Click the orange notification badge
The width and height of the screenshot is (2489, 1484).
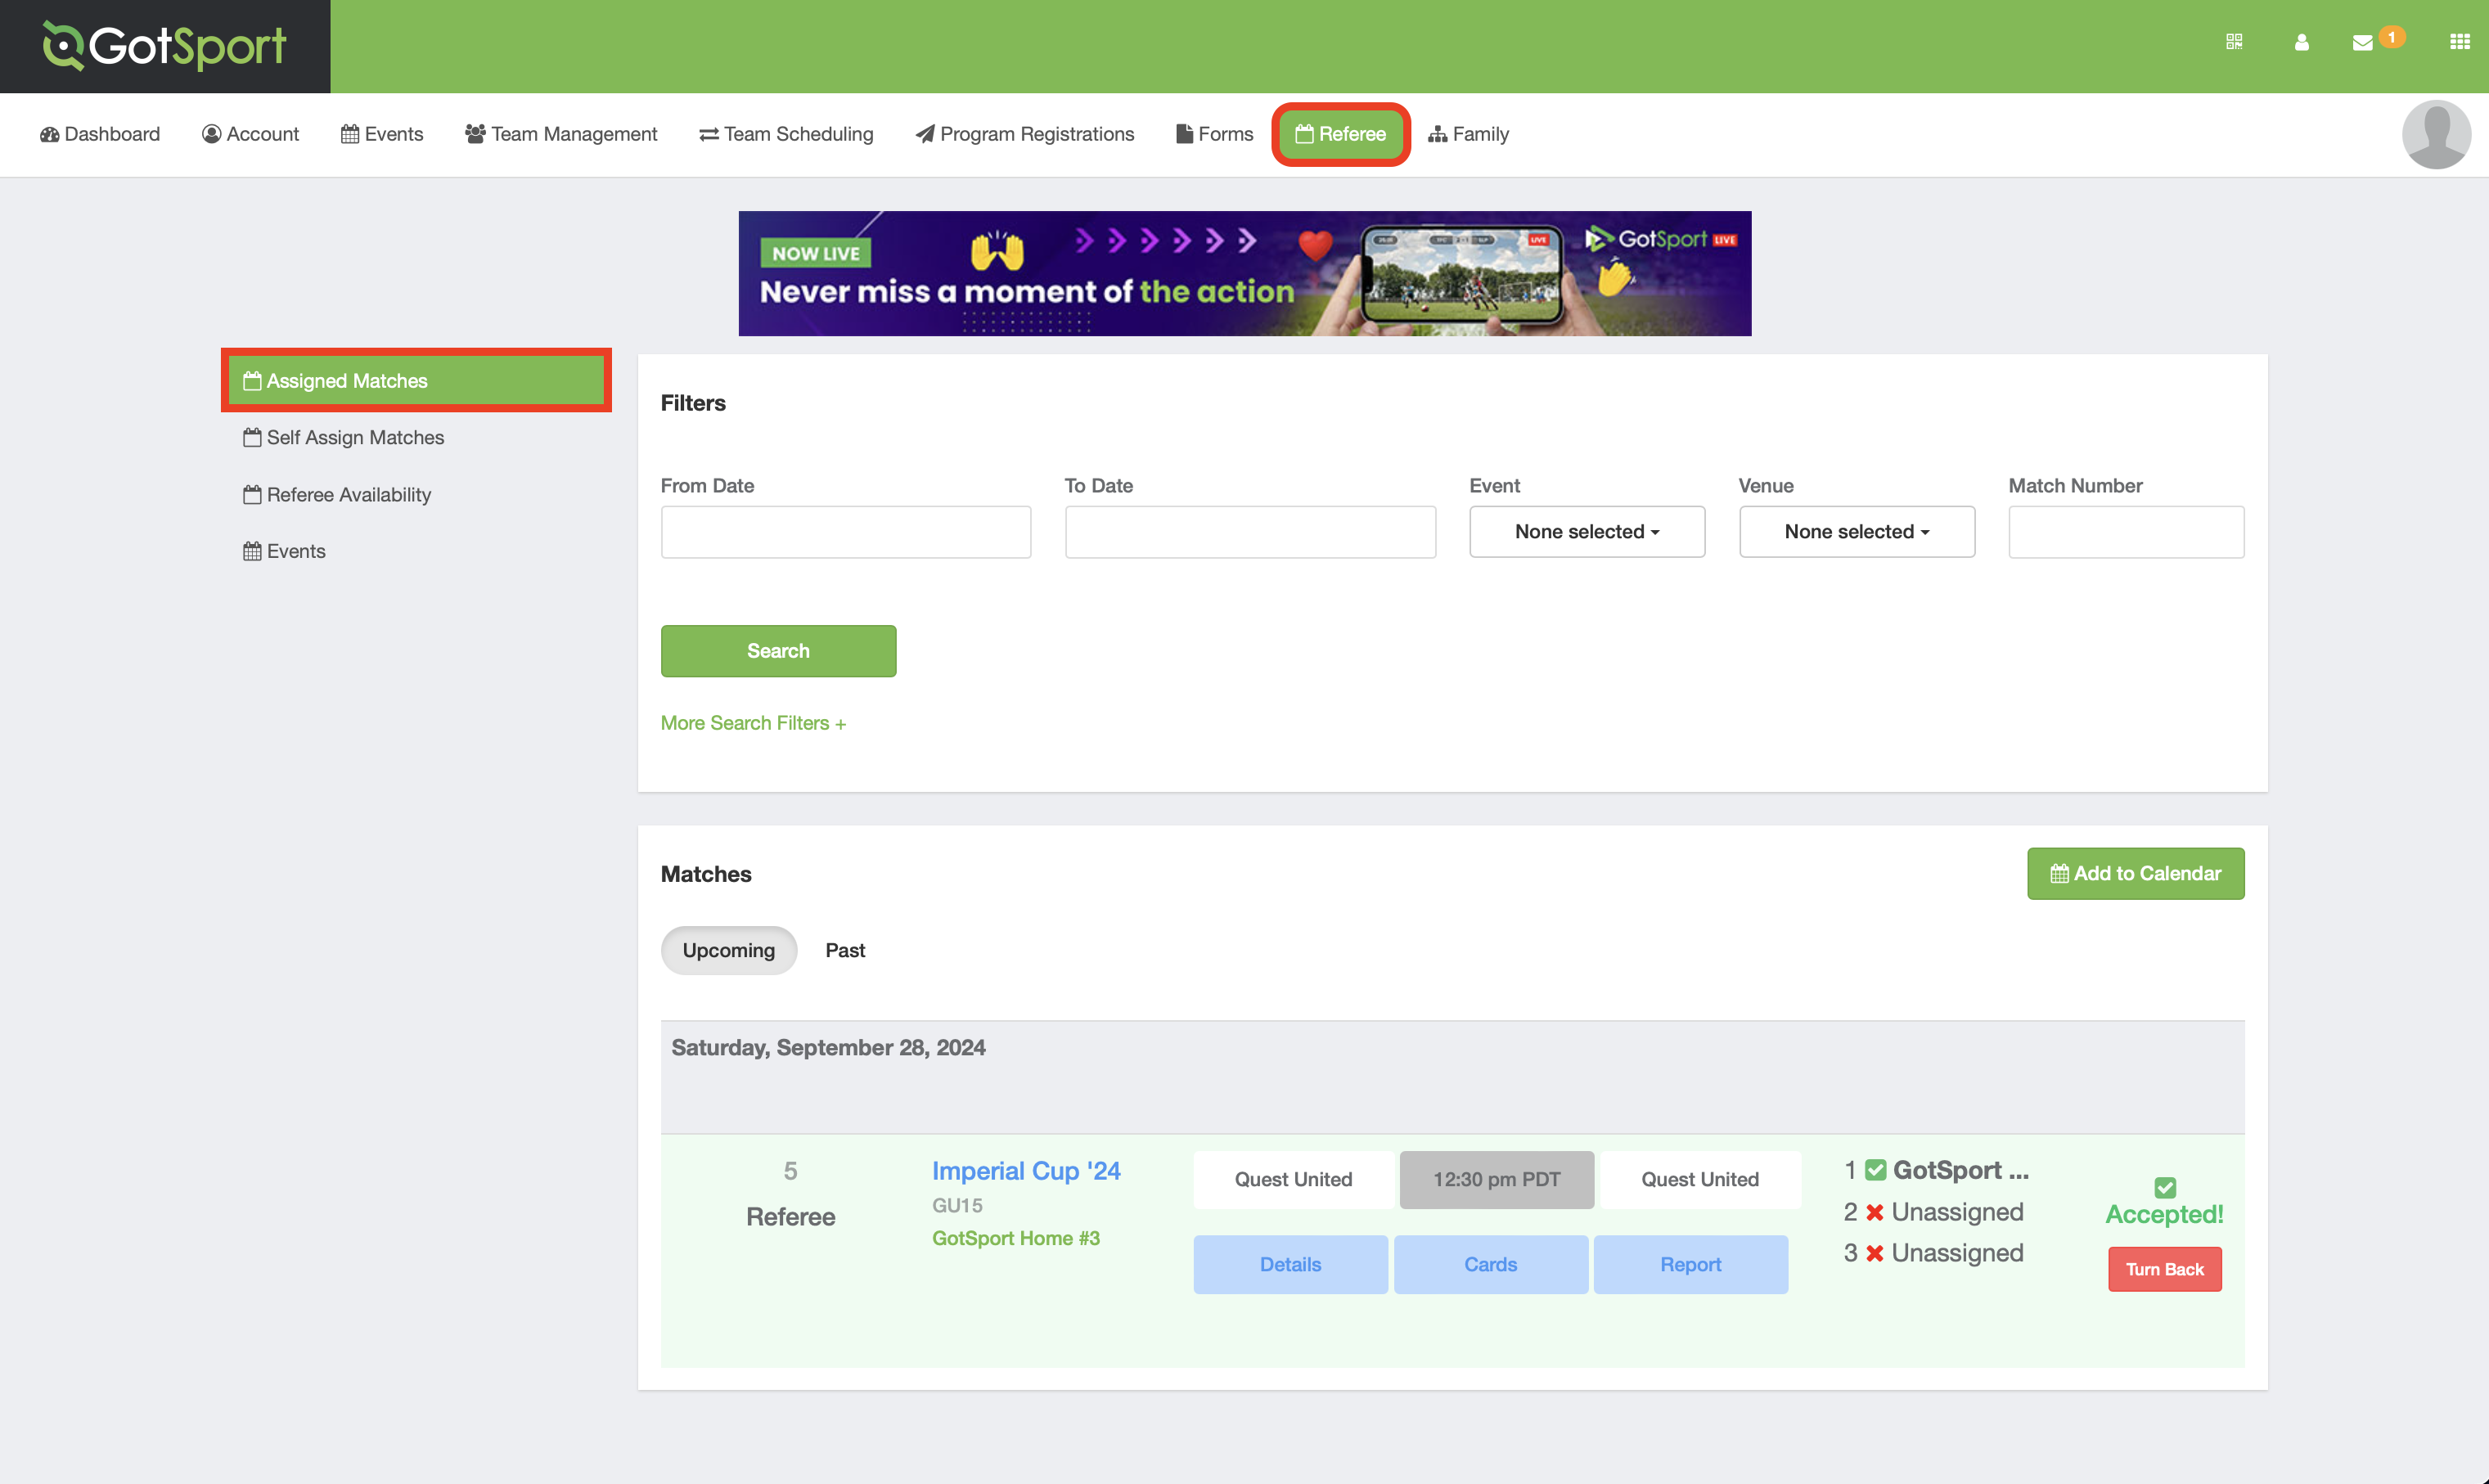[2391, 37]
